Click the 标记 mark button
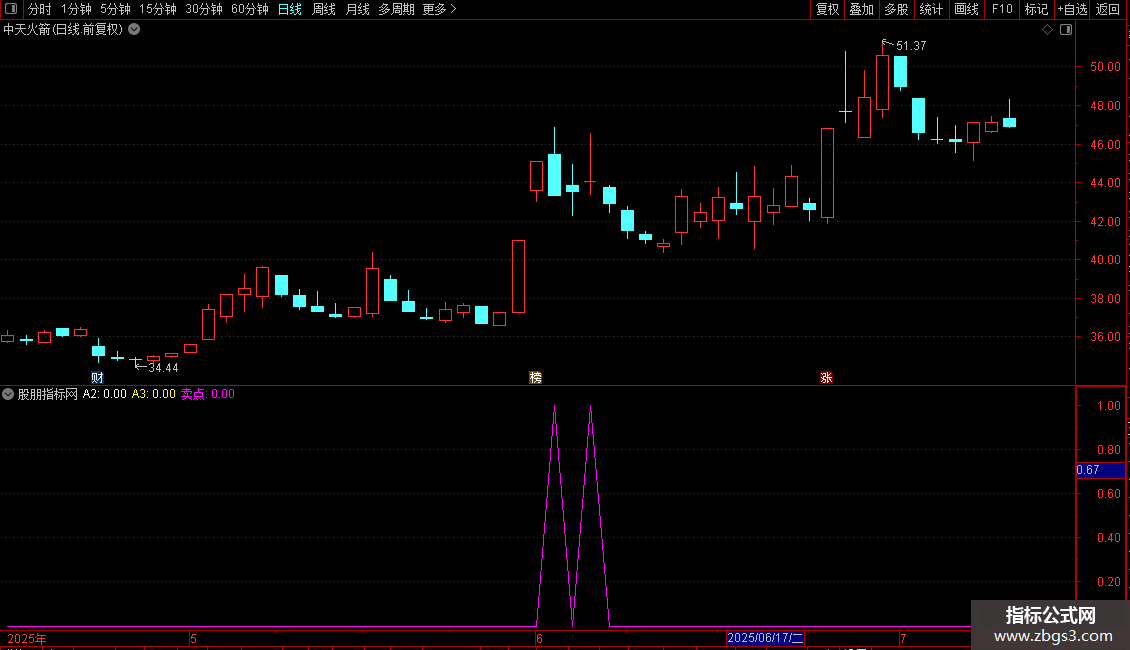 (x=1036, y=9)
